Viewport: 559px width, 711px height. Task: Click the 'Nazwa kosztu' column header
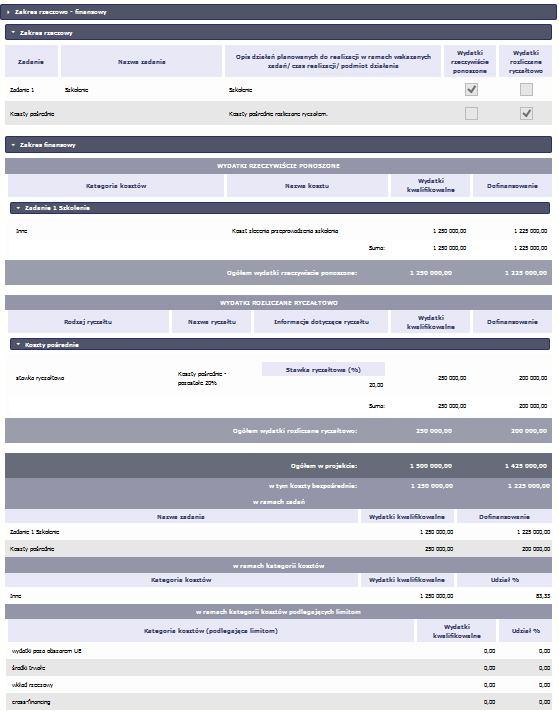307,185
